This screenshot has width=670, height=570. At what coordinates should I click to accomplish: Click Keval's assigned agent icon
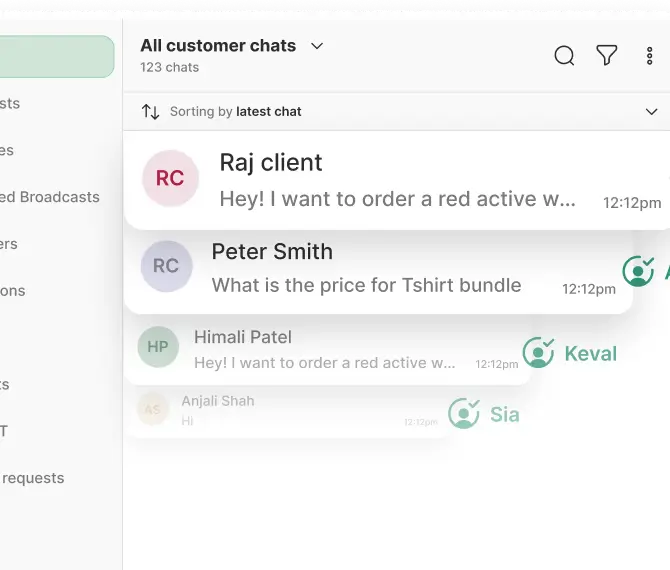(538, 353)
